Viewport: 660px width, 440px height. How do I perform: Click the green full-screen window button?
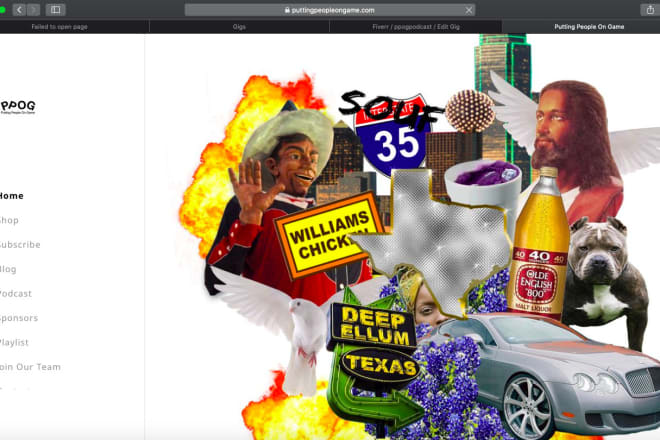click(x=2, y=10)
